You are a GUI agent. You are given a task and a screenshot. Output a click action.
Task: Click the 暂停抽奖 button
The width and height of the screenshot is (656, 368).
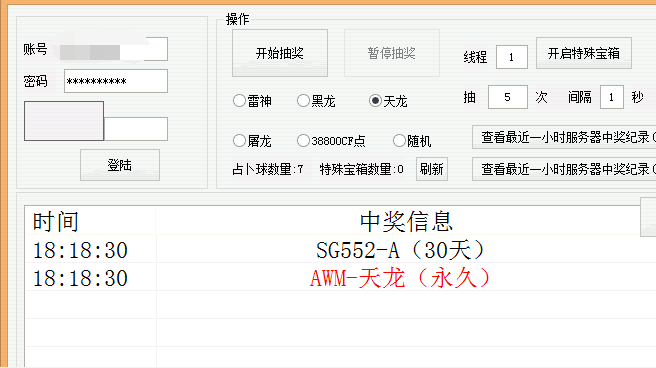point(392,53)
